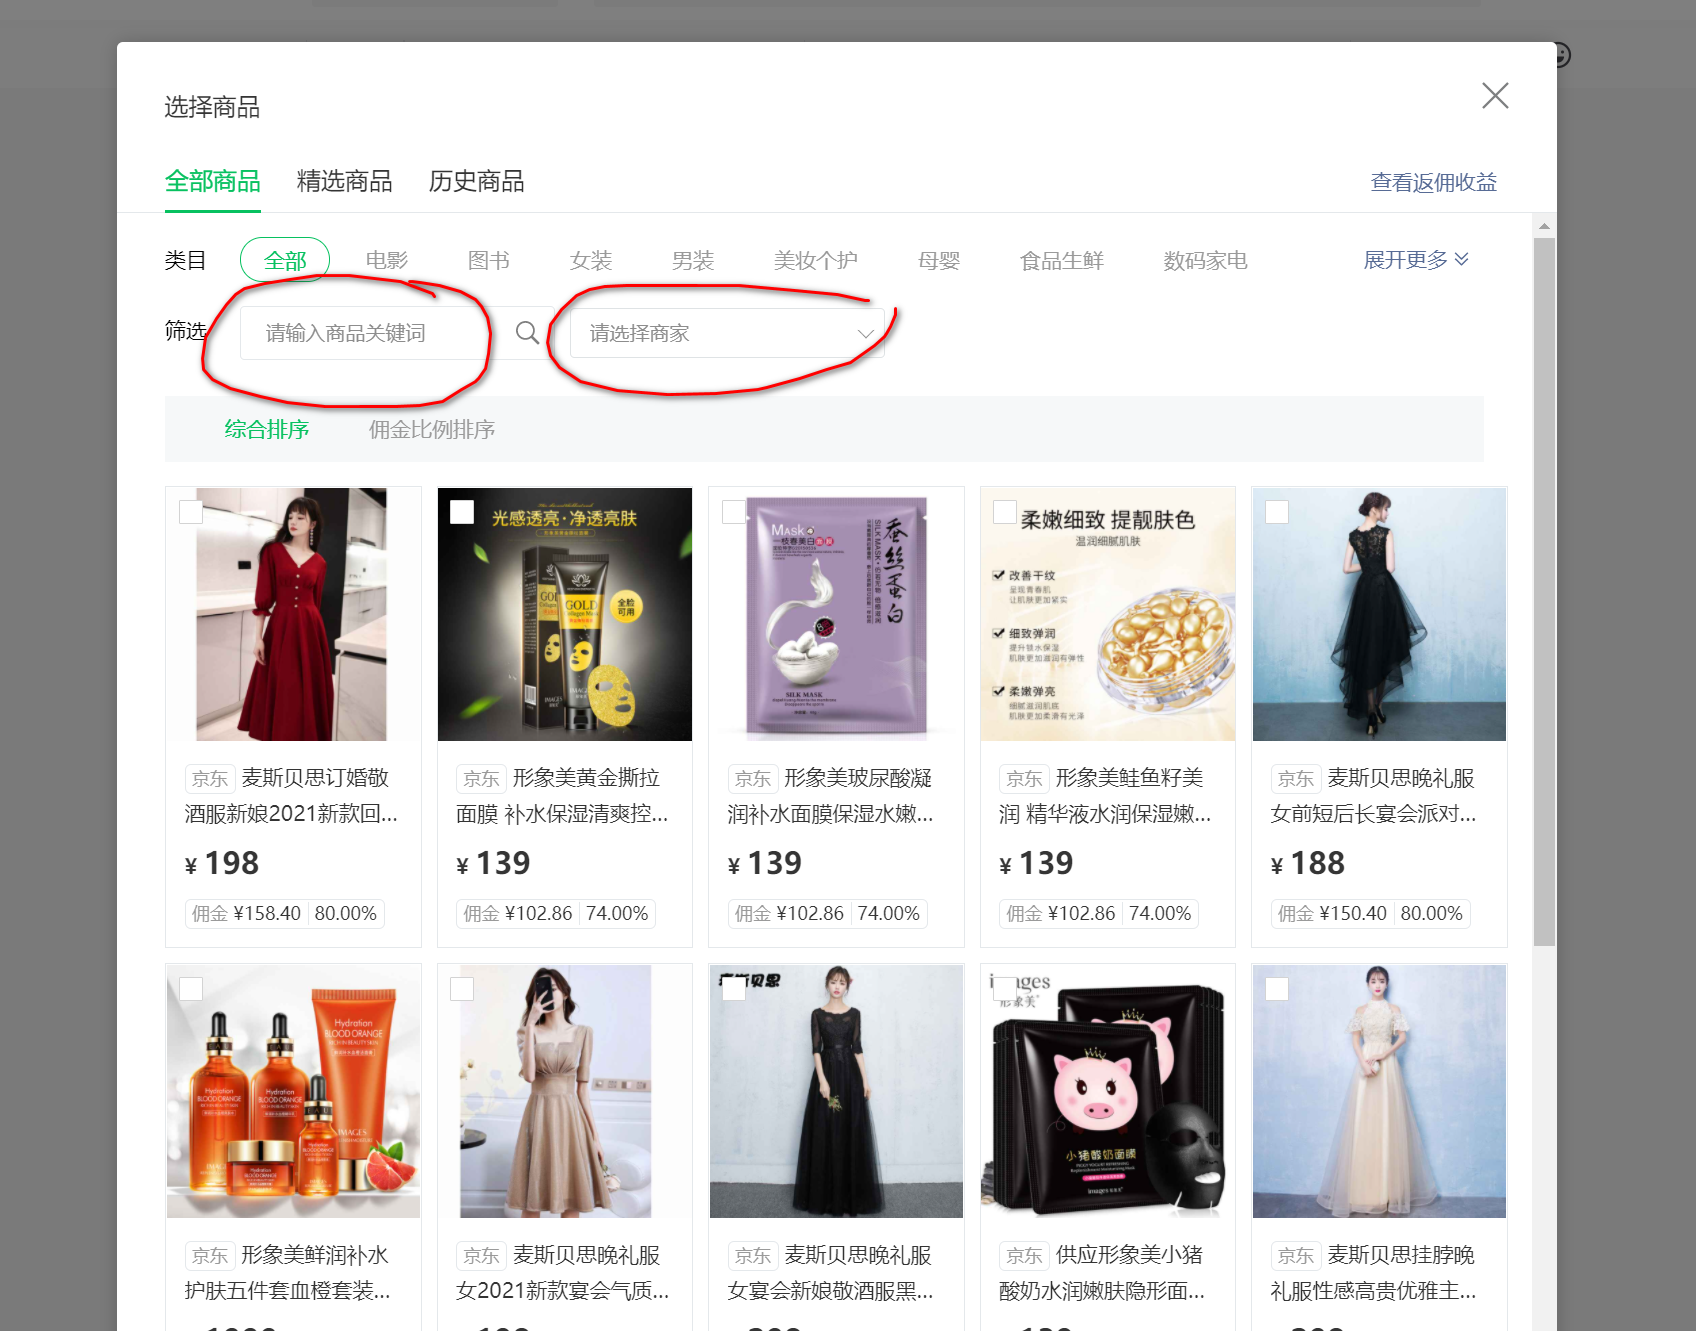The height and width of the screenshot is (1331, 1696).
Task: Open the 历史商品 tab
Action: (x=477, y=181)
